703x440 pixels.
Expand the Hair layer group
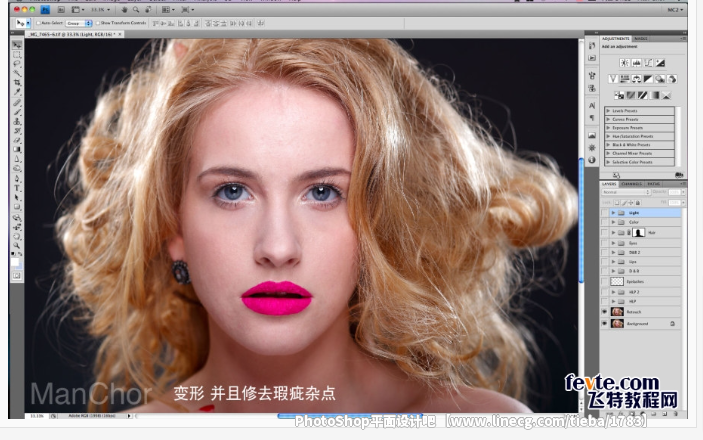pos(613,232)
